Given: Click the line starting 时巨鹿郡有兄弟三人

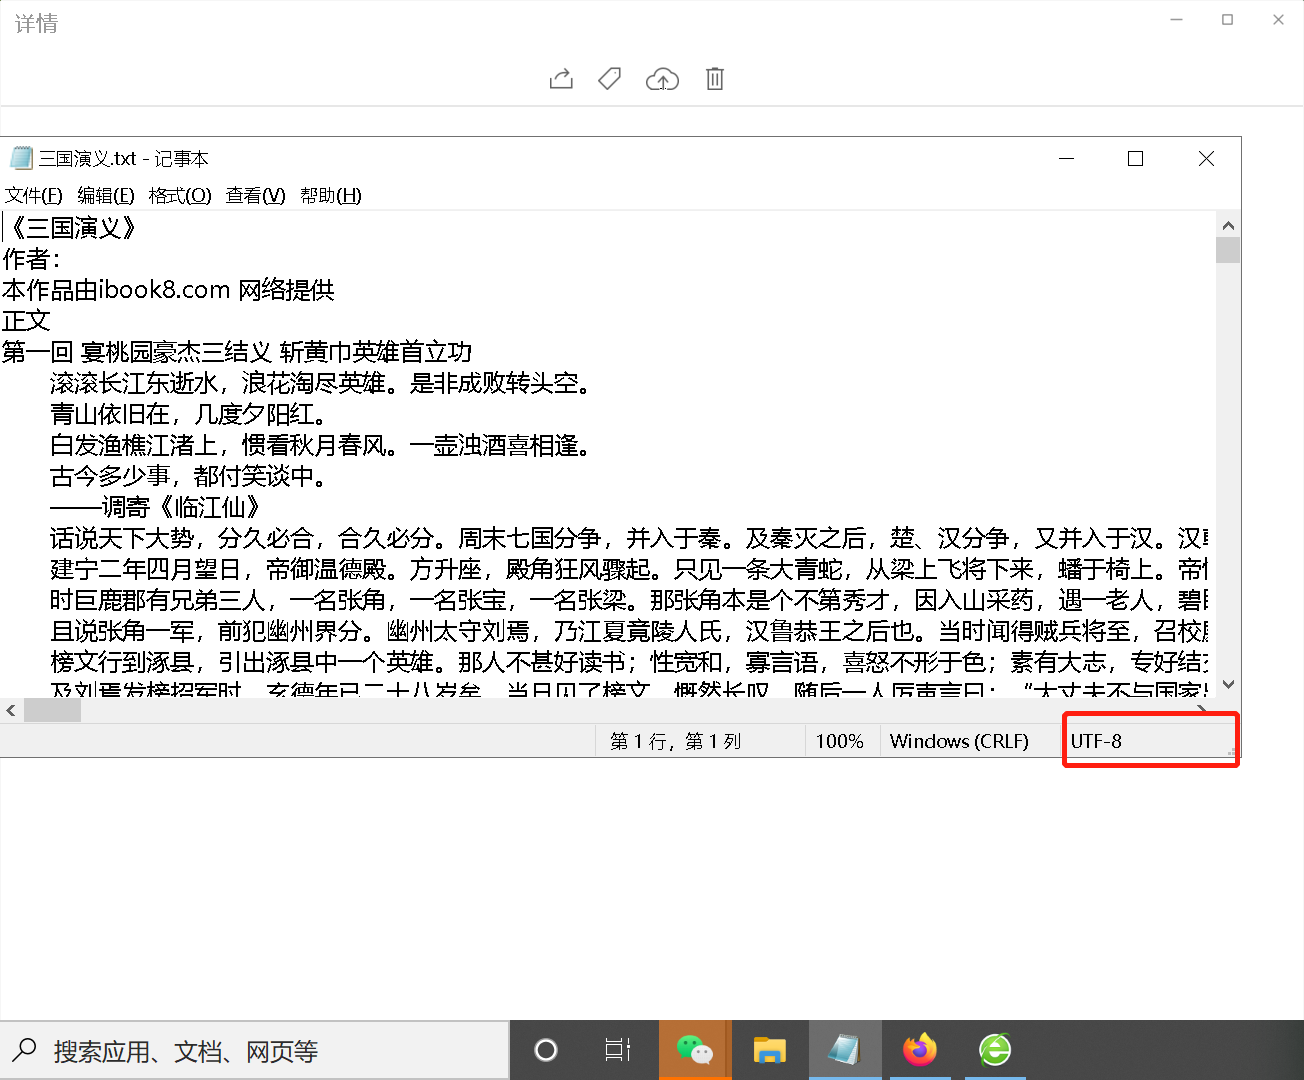Looking at the screenshot, I should coord(629,600).
